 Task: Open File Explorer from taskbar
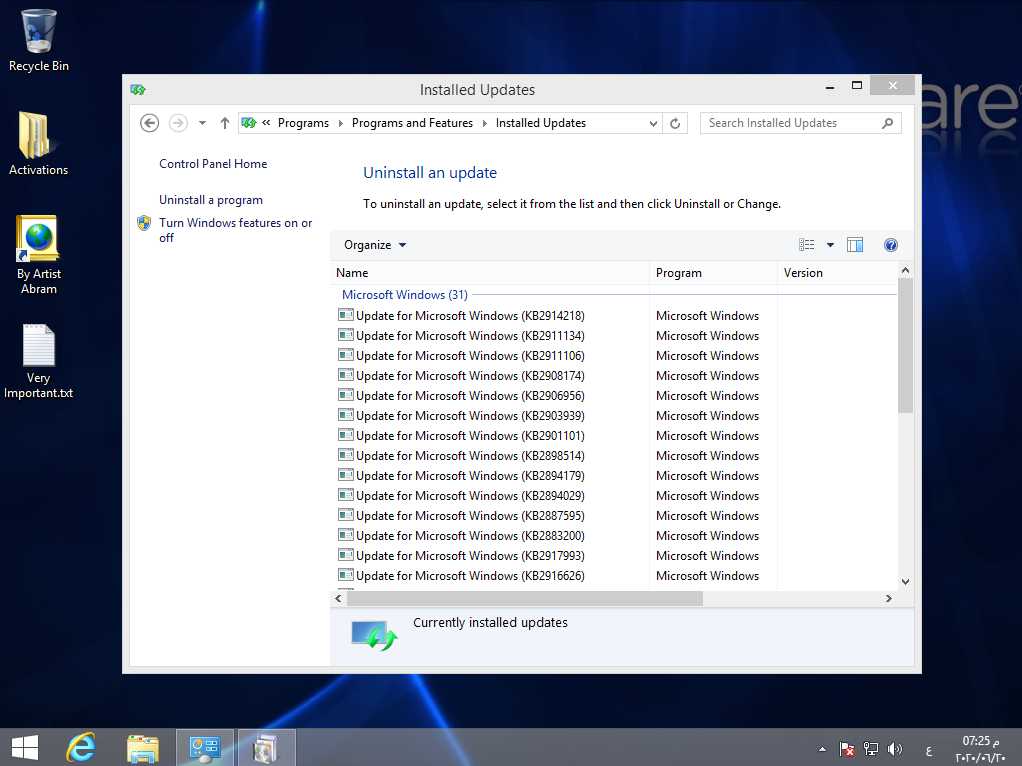click(143, 748)
